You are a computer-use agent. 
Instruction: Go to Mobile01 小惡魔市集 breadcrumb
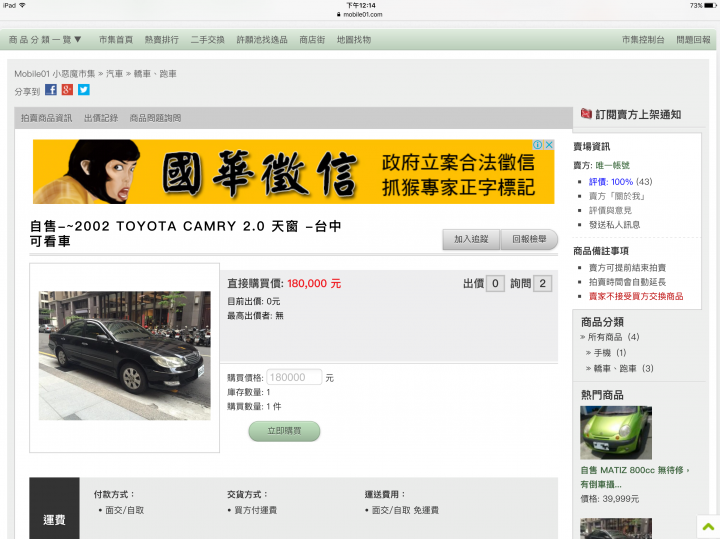[x=55, y=73]
